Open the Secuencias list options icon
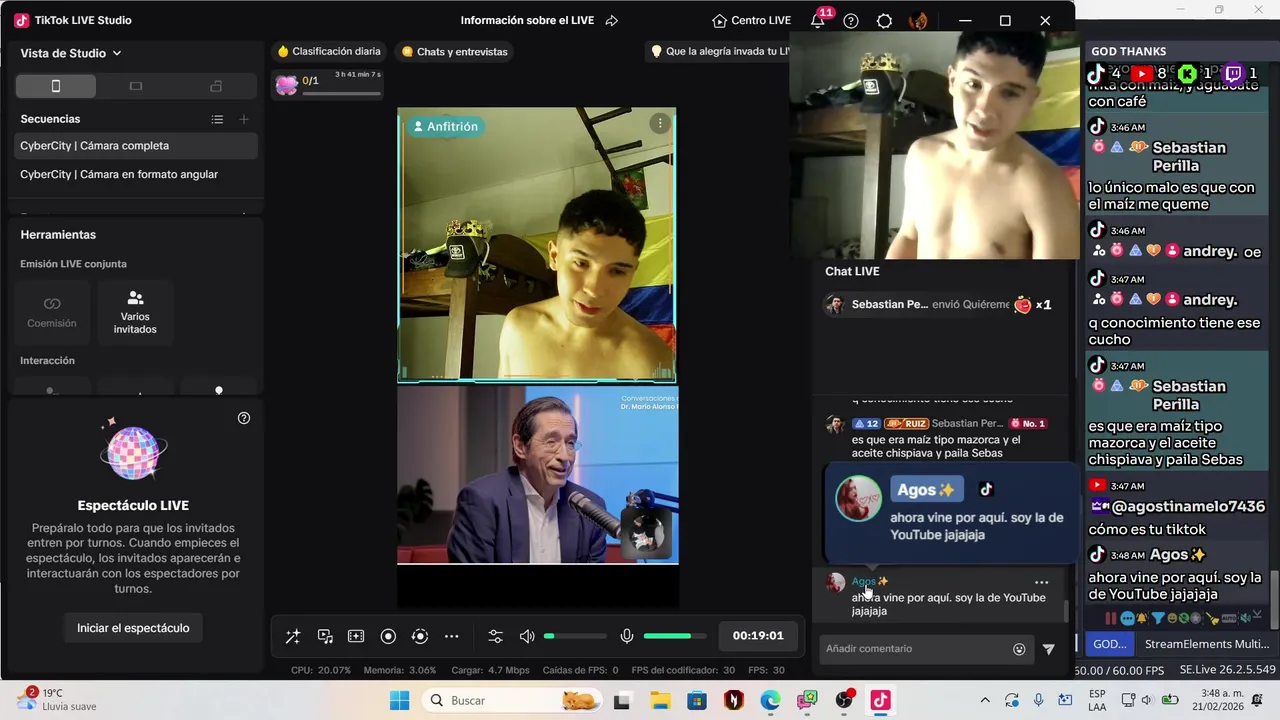The height and width of the screenshot is (720, 1280). (217, 119)
